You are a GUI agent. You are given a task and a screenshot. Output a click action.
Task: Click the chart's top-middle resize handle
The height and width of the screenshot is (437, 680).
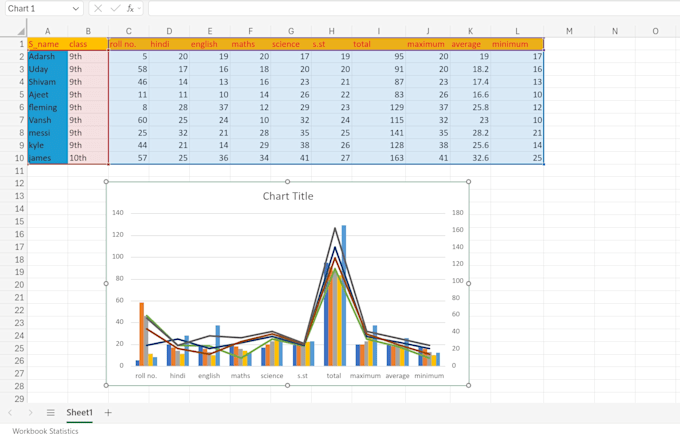(288, 182)
